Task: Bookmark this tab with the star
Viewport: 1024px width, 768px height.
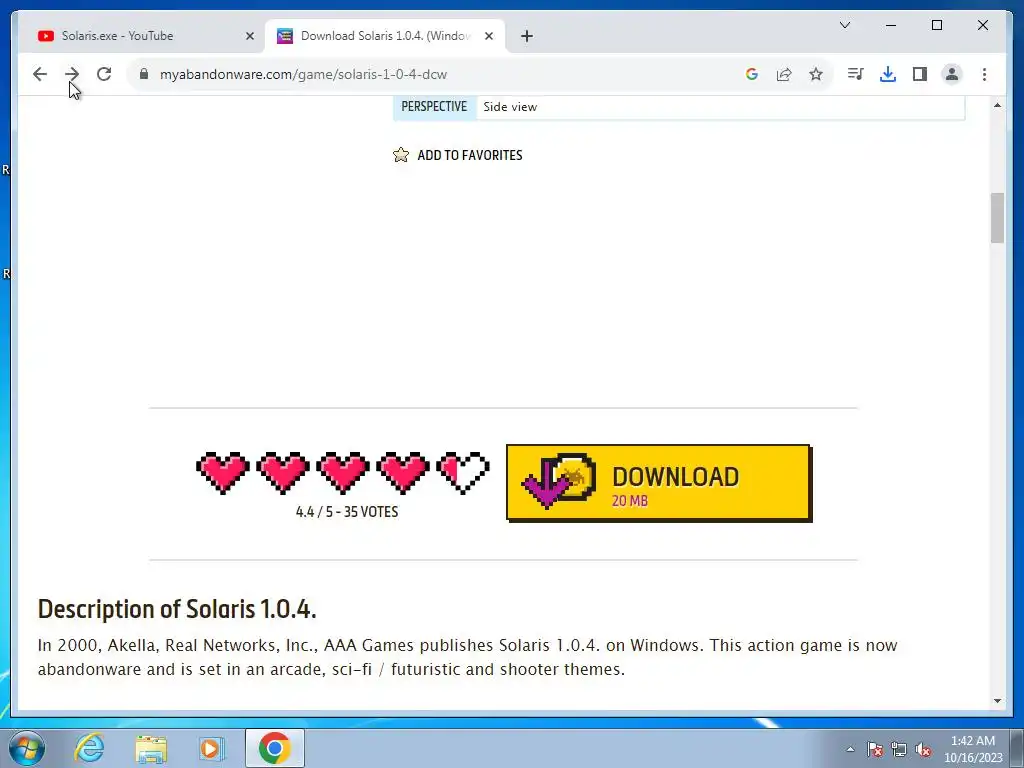Action: click(x=816, y=74)
